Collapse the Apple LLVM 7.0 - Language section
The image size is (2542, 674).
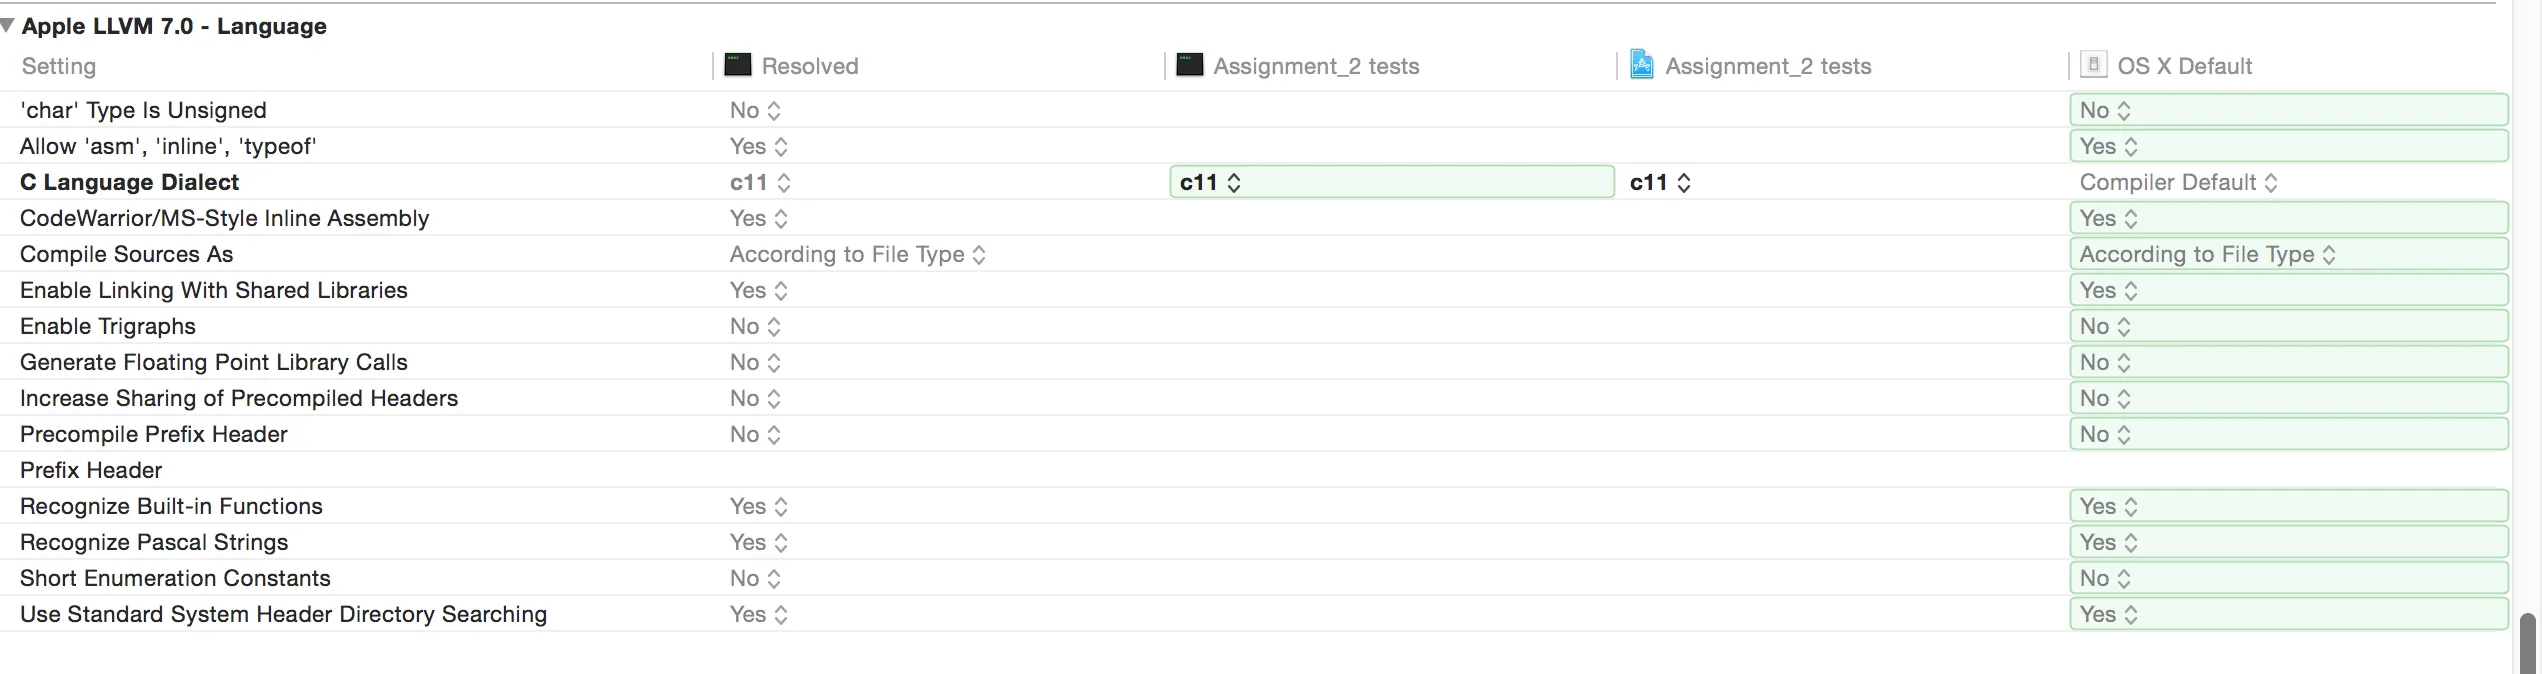click(x=8, y=26)
